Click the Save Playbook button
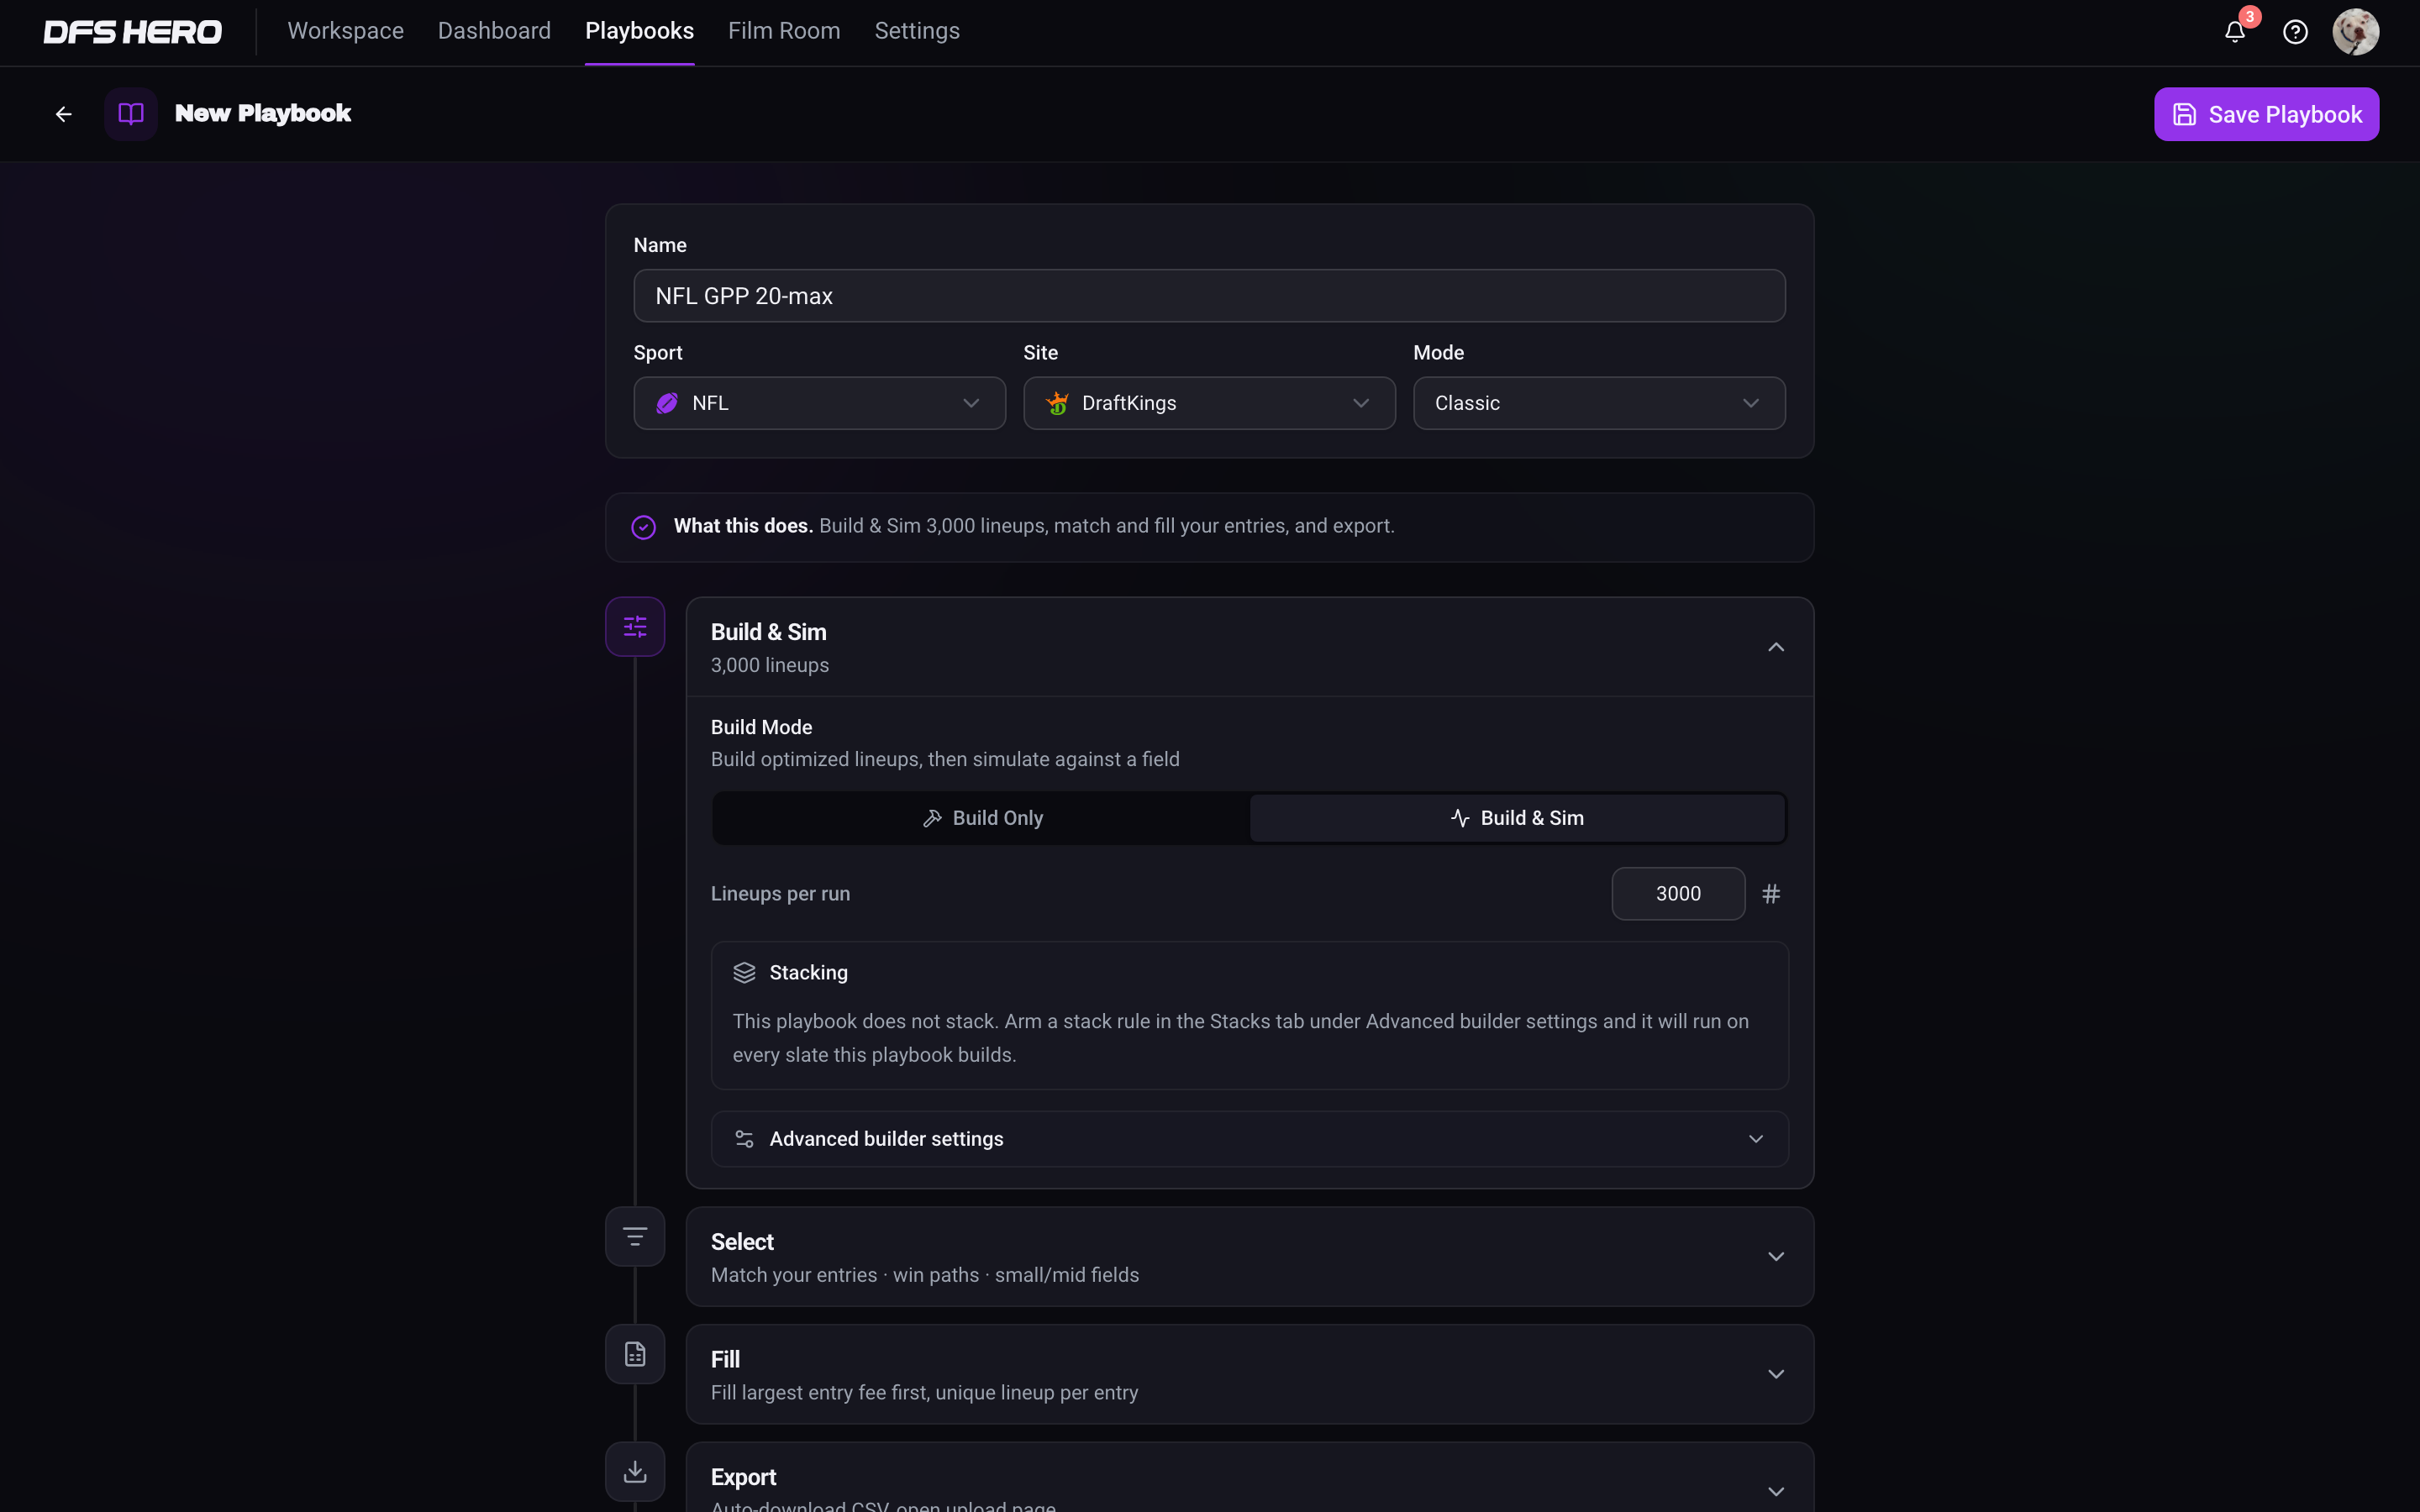The image size is (2420, 1512). click(2266, 114)
